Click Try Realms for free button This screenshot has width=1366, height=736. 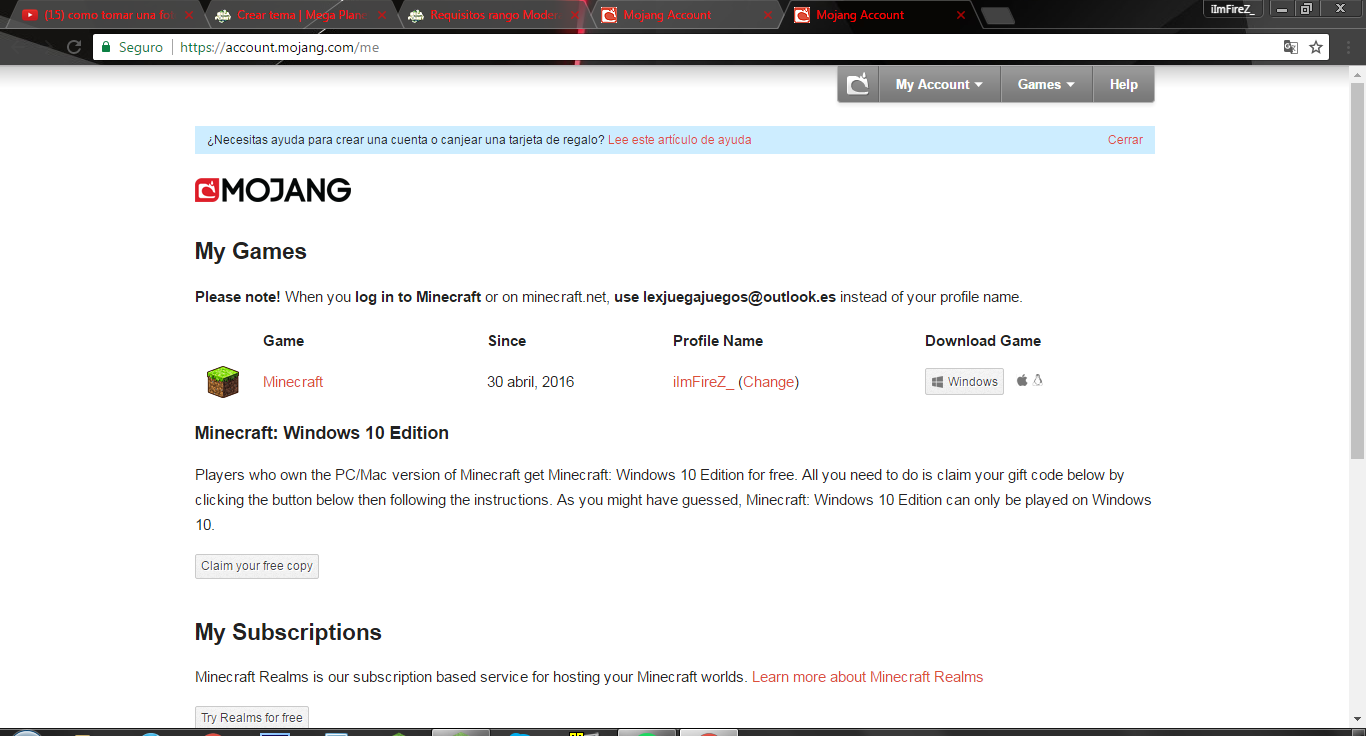coord(252,717)
